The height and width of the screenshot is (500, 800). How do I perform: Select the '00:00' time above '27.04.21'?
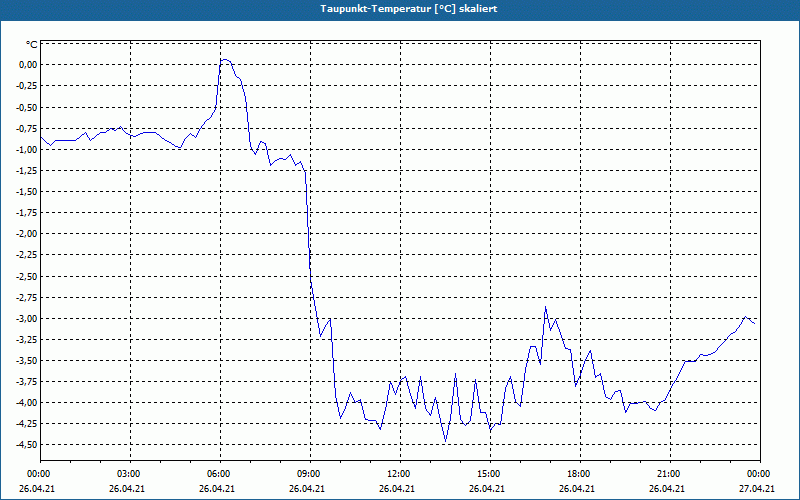(x=759, y=474)
